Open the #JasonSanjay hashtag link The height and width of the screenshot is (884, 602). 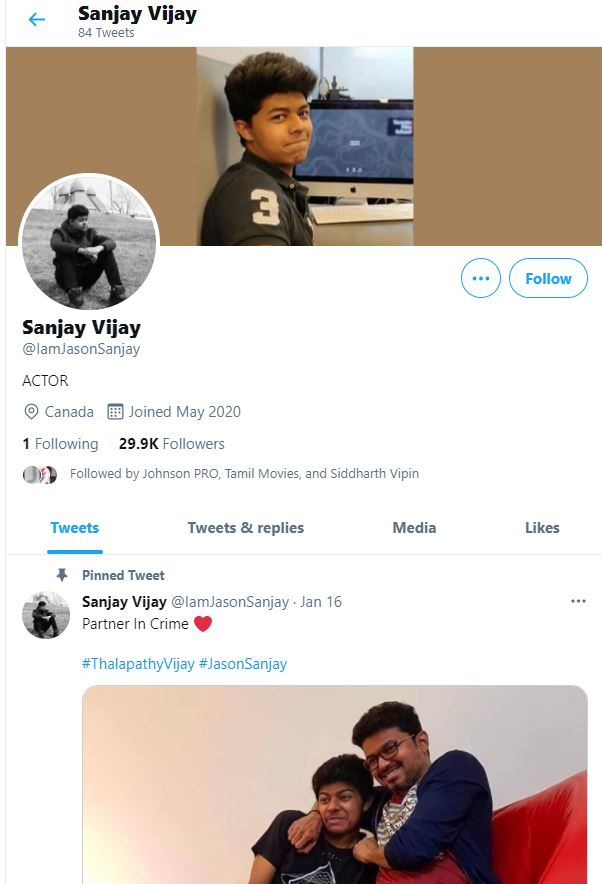pos(243,664)
